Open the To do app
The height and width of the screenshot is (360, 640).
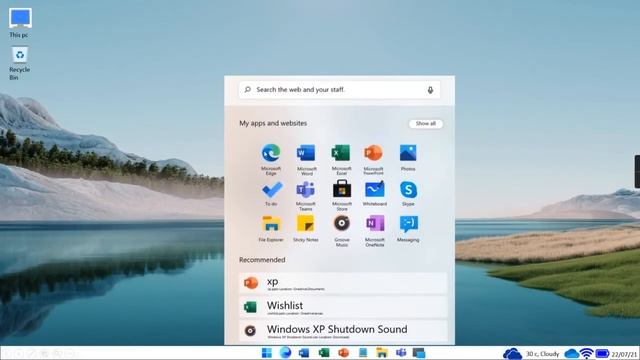272,189
